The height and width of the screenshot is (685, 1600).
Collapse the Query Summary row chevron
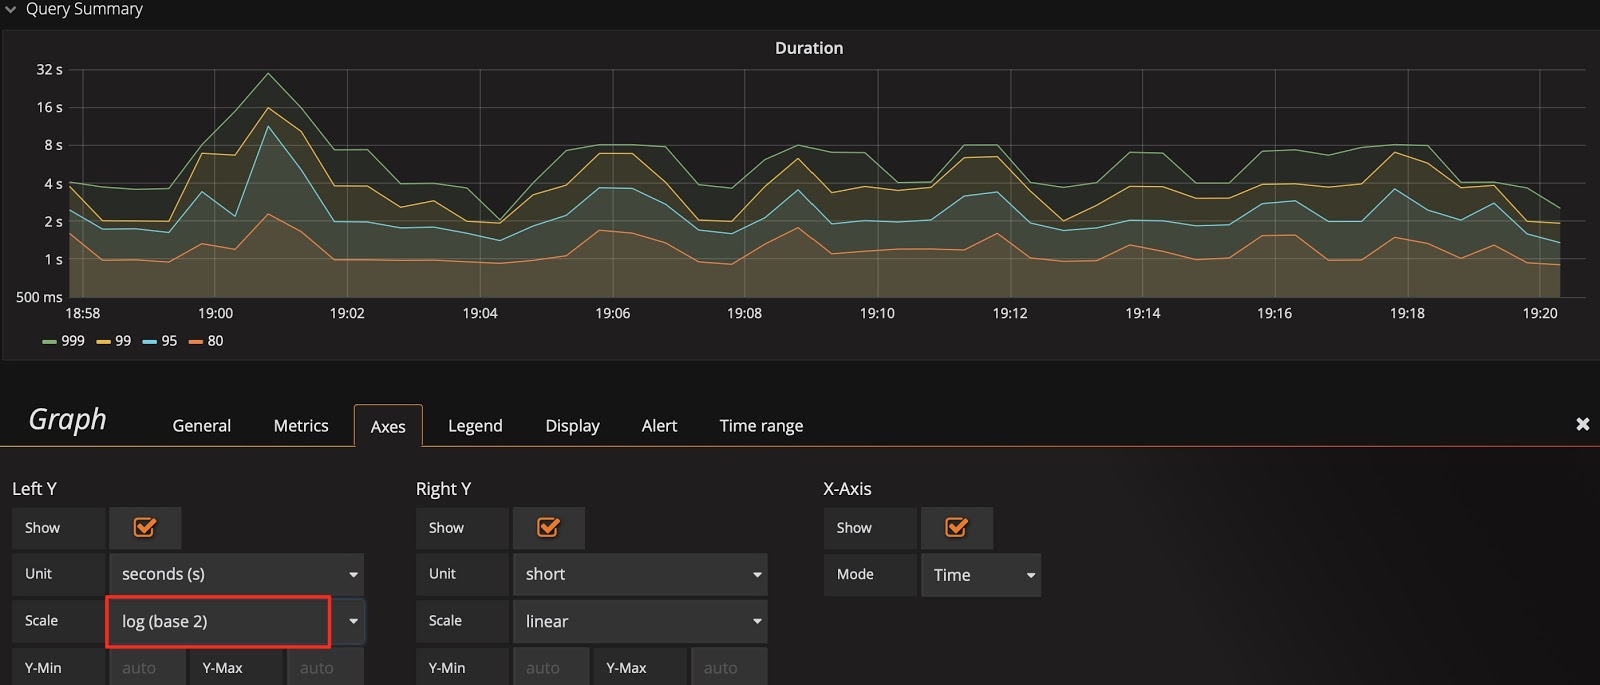tap(11, 10)
